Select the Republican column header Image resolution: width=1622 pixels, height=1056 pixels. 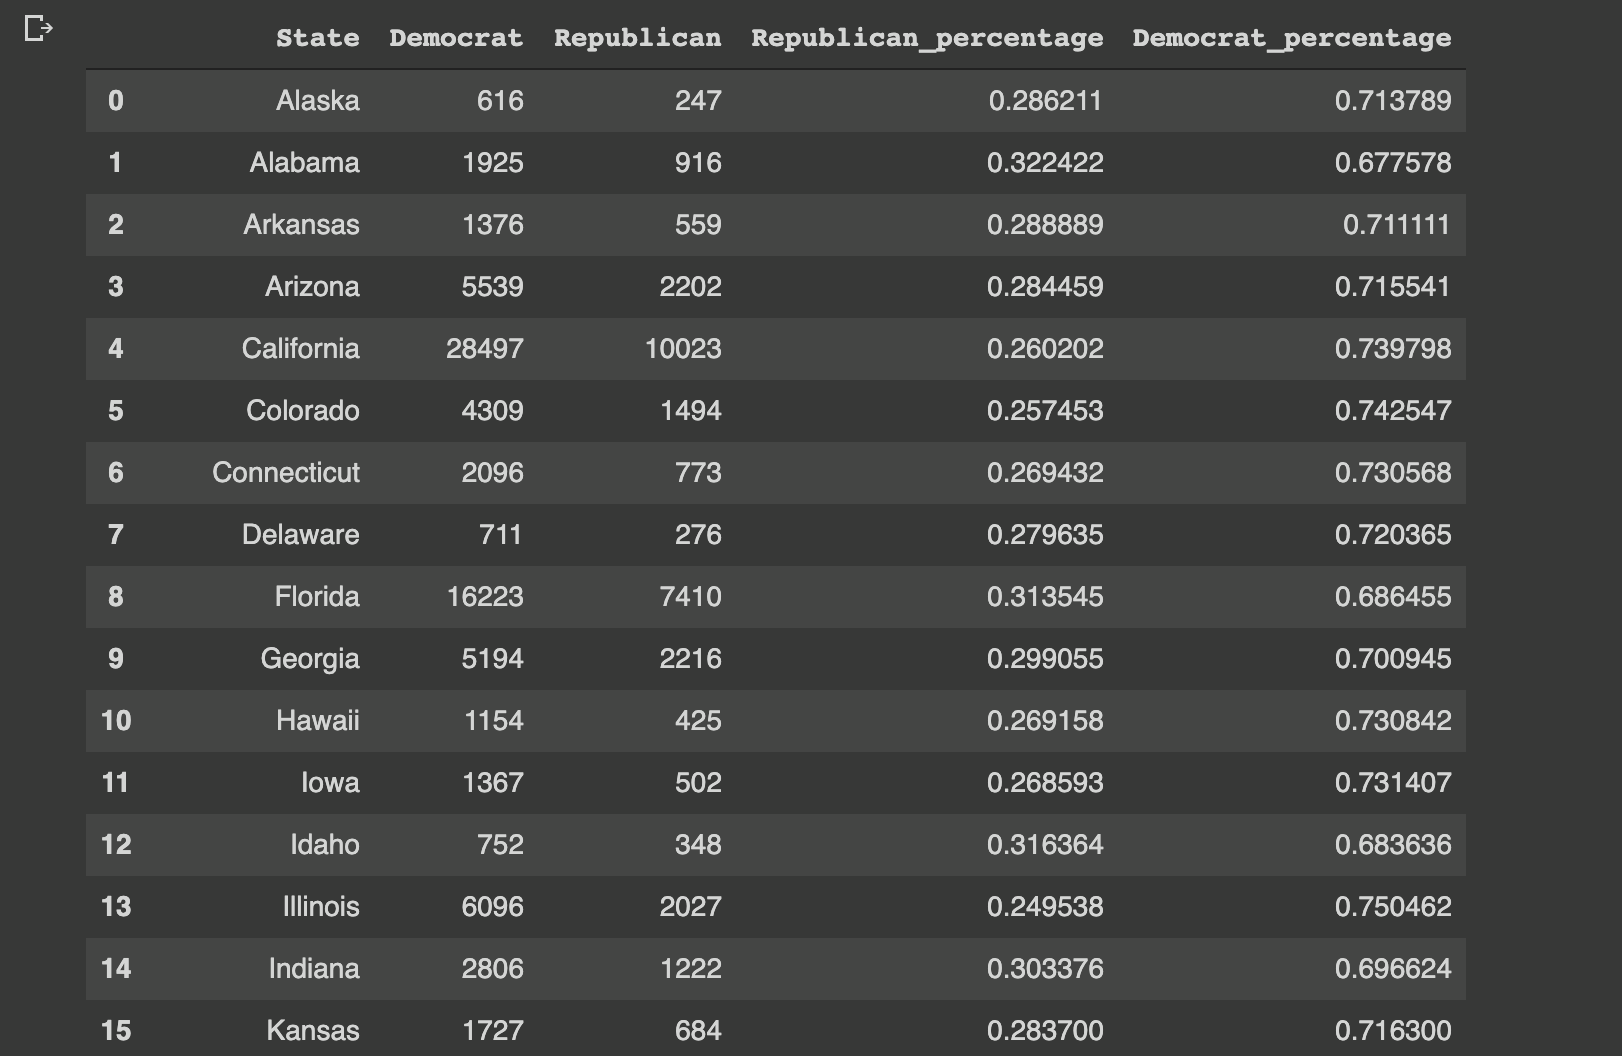(x=637, y=38)
